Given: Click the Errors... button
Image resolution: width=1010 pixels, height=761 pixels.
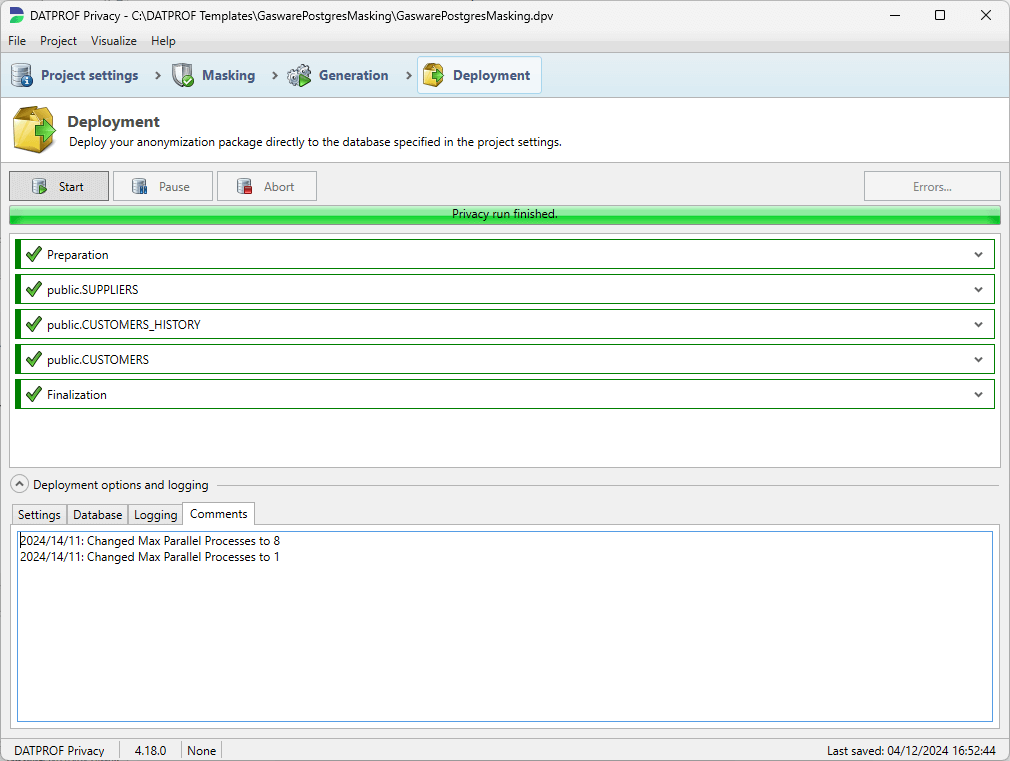Looking at the screenshot, I should 931,186.
